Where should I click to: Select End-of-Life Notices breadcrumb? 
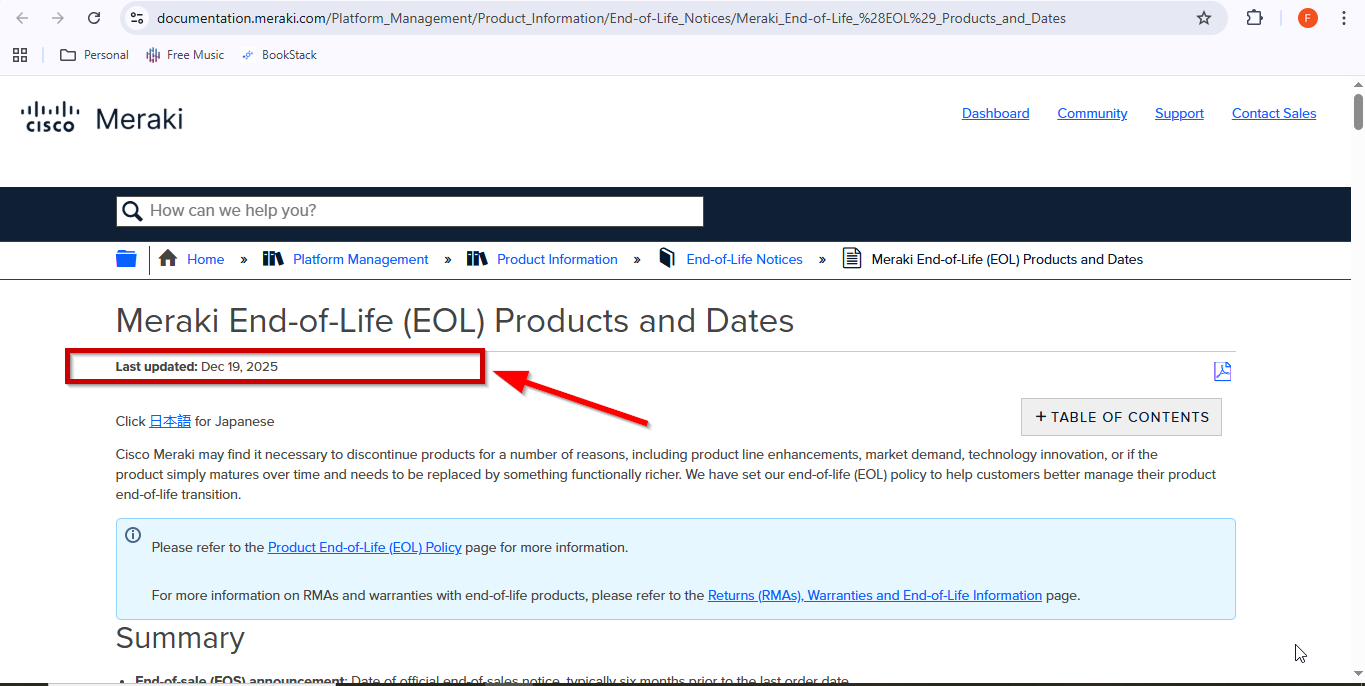click(x=744, y=259)
